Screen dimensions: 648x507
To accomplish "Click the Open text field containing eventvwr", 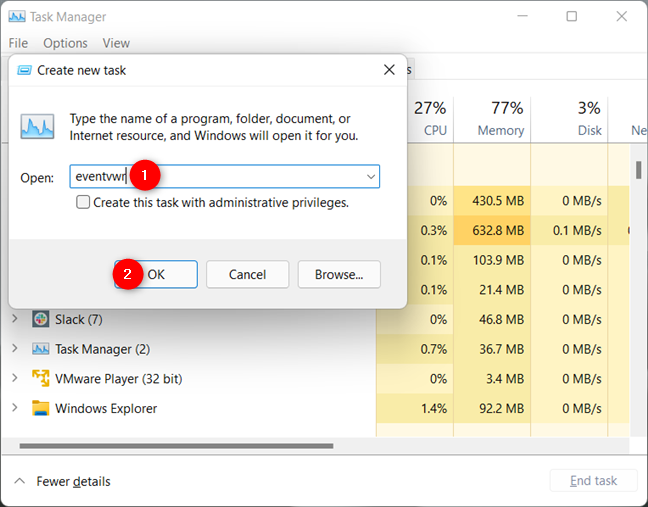I will point(224,177).
